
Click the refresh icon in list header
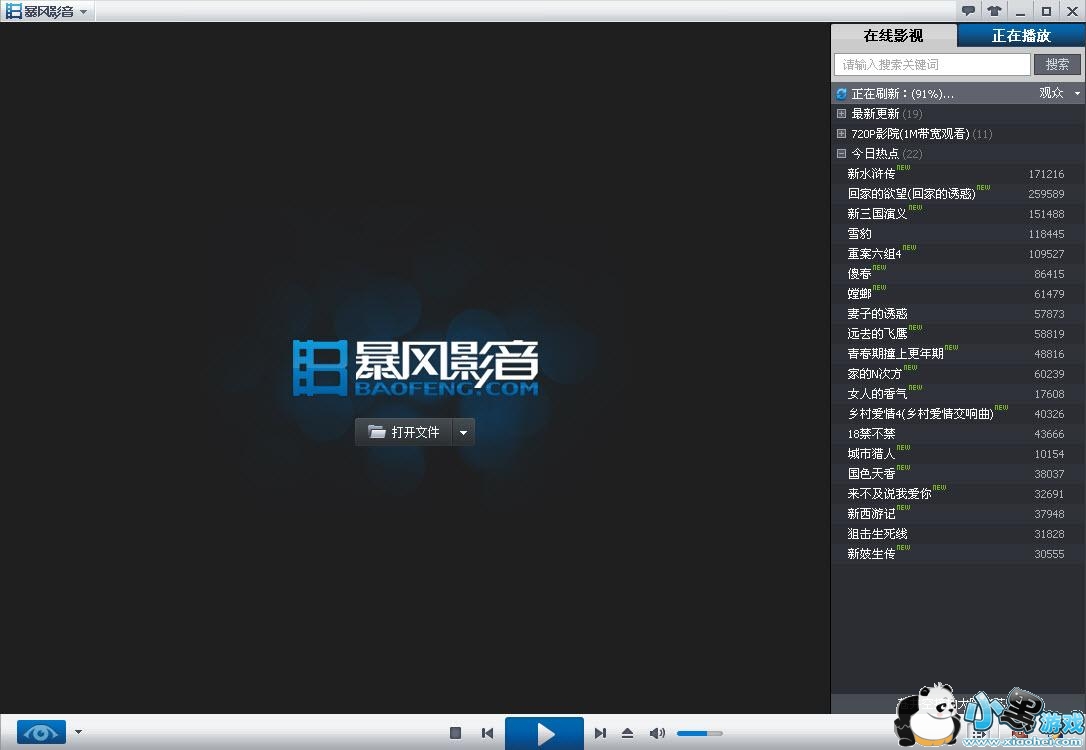coord(841,93)
